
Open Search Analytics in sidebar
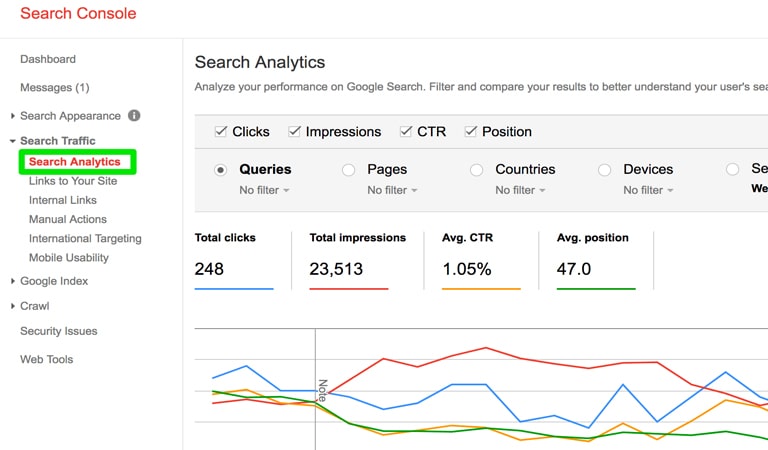(x=74, y=162)
